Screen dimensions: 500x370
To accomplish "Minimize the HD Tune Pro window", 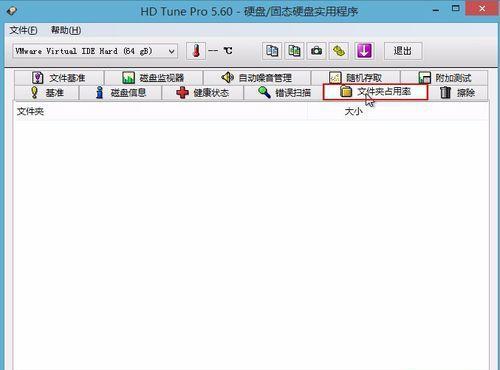I will (x=436, y=10).
